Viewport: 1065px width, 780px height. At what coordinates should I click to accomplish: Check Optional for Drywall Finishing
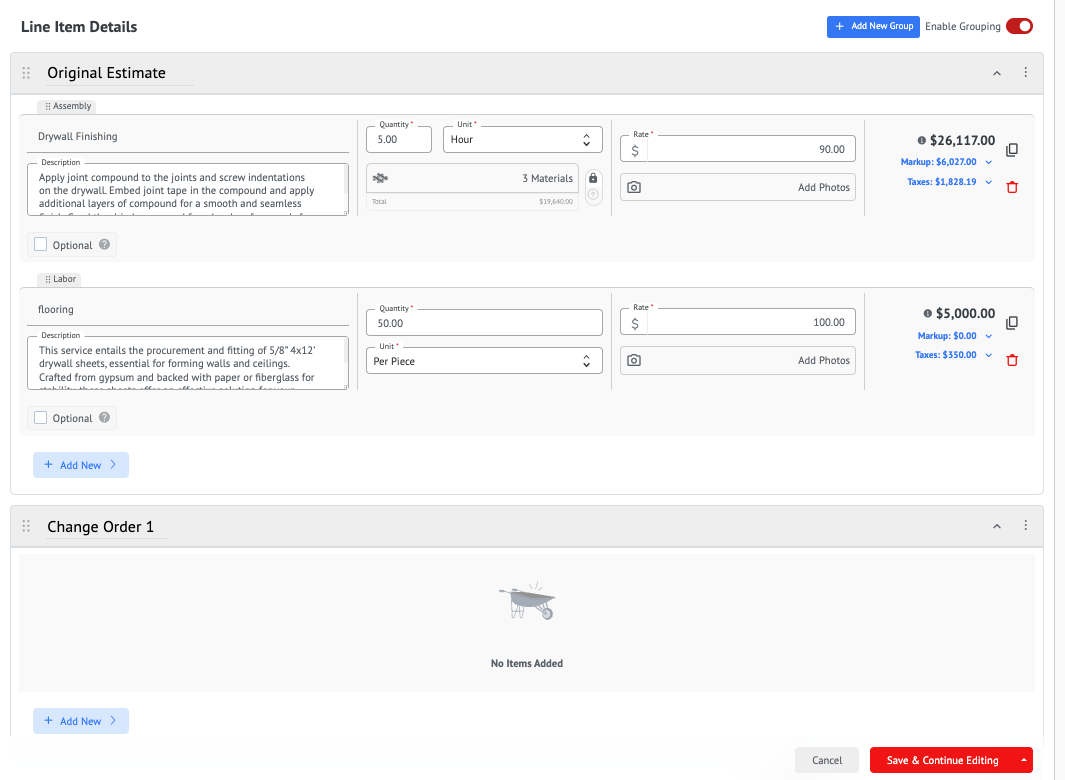[41, 245]
